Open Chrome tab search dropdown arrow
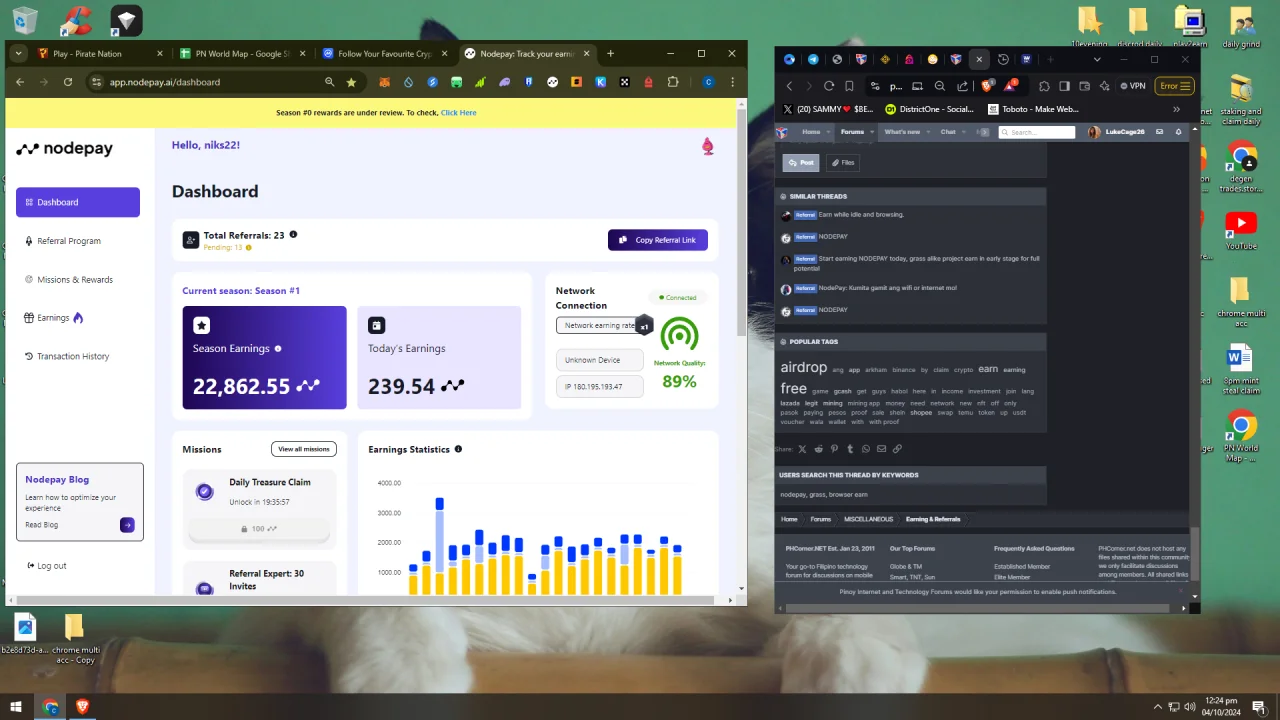The width and height of the screenshot is (1280, 720). coord(18,53)
